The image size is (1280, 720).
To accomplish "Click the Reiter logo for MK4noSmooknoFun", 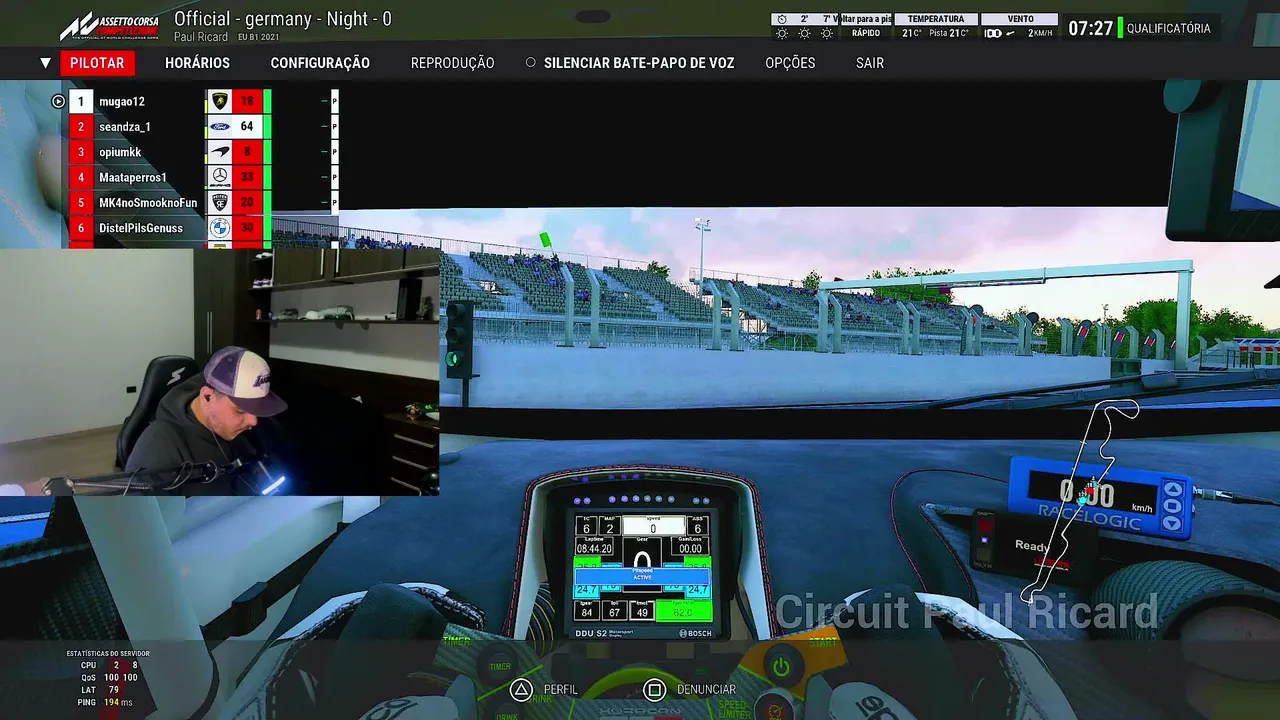I will point(219,203).
